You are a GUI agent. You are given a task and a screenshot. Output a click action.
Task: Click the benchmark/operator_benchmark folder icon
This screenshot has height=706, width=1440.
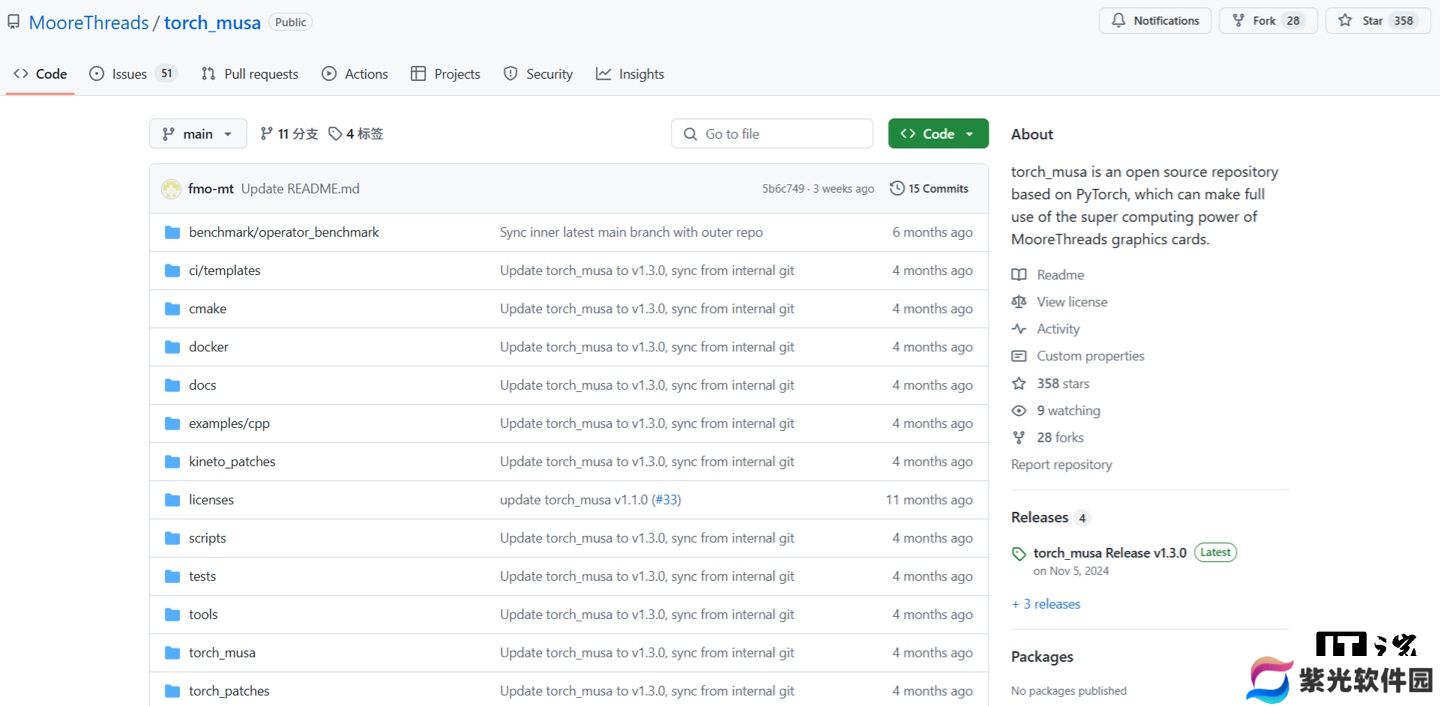pos(172,232)
